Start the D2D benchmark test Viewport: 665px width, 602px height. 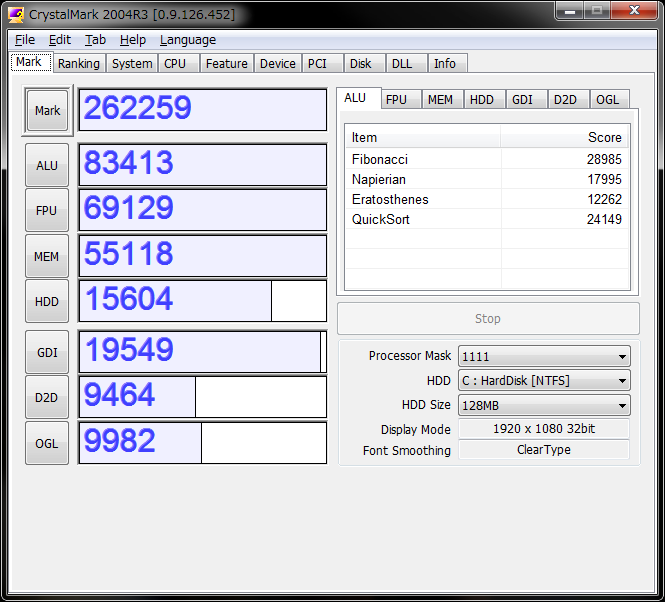coord(47,397)
